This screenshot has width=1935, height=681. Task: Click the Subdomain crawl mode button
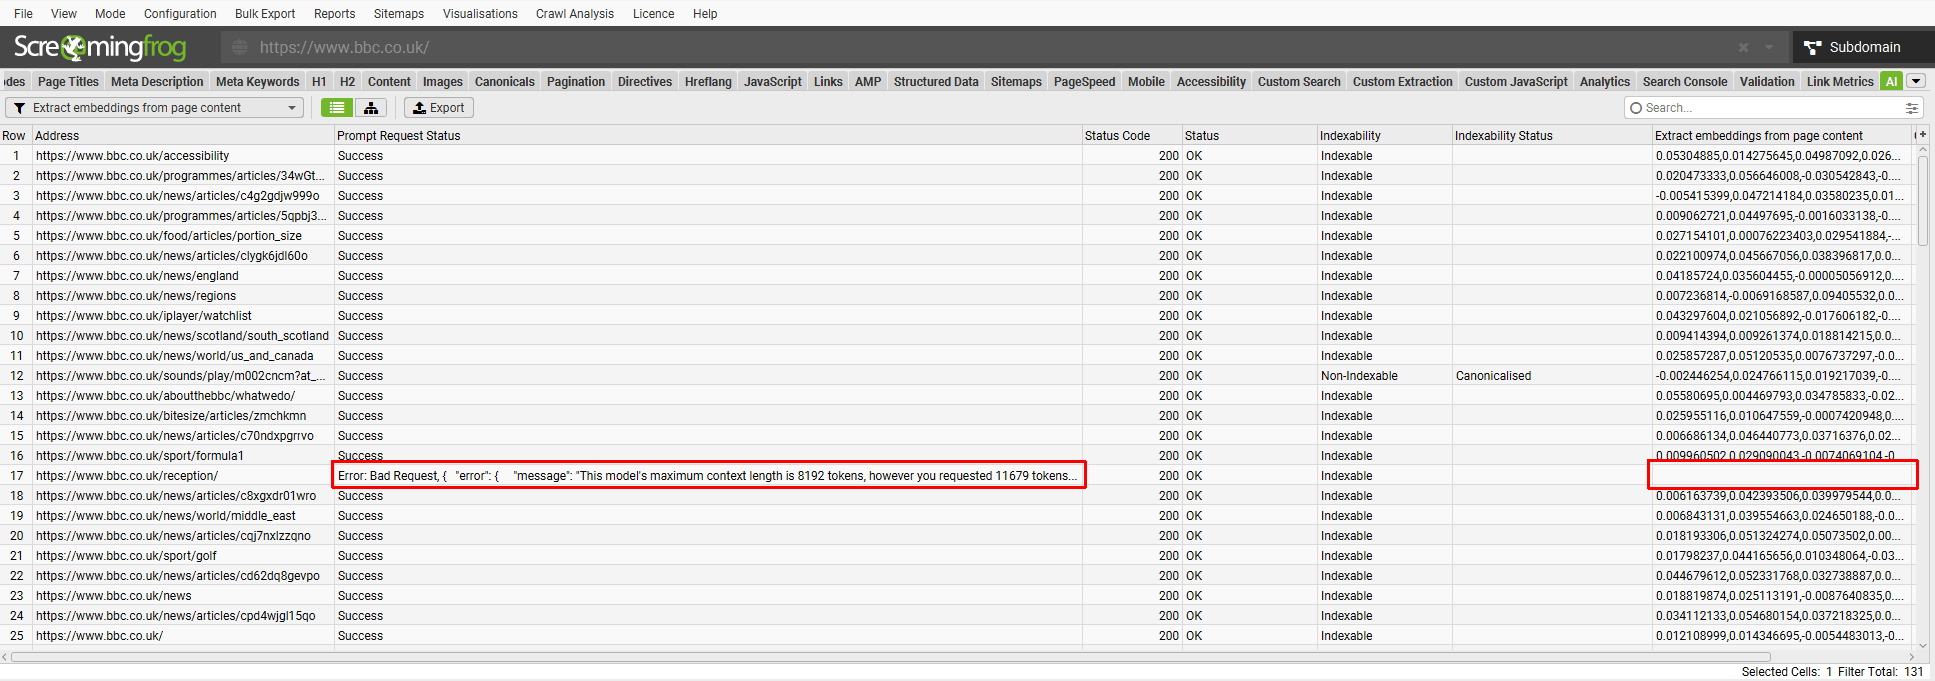1862,47
